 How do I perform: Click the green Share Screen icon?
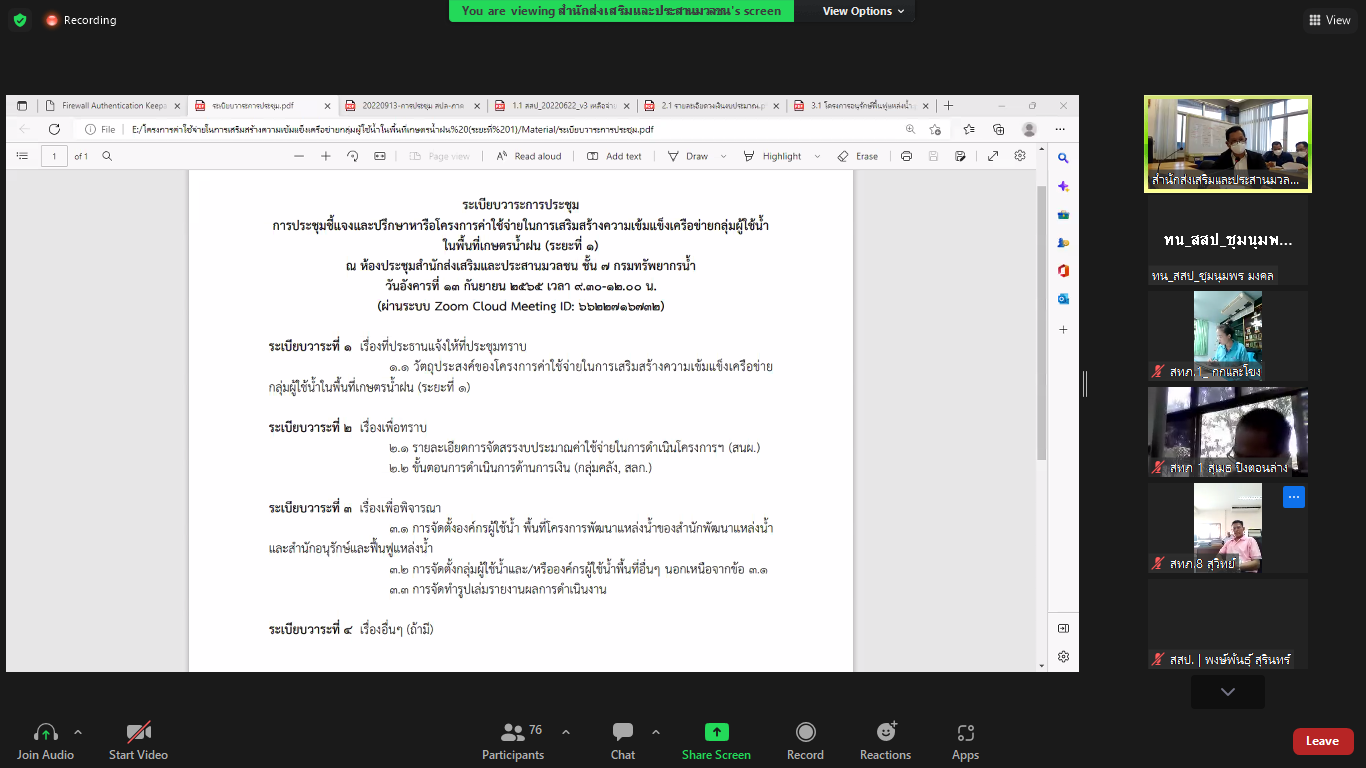coord(716,733)
